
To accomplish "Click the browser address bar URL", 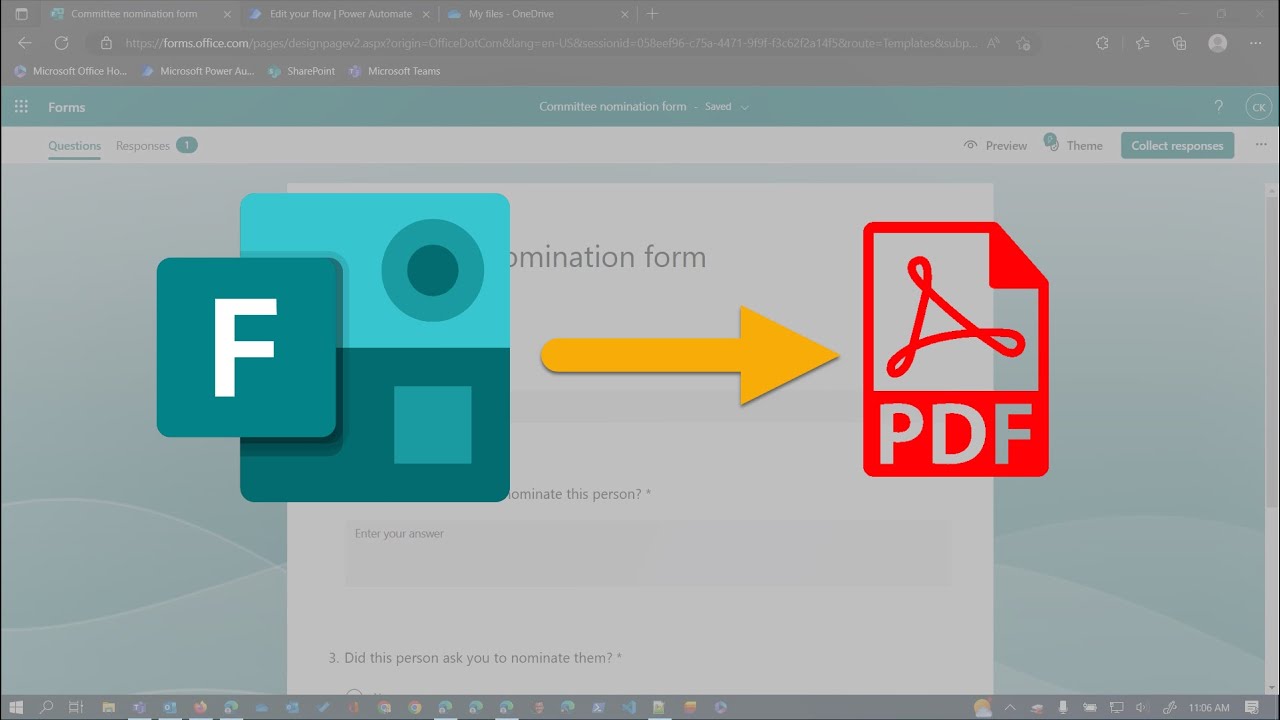I will (550, 43).
